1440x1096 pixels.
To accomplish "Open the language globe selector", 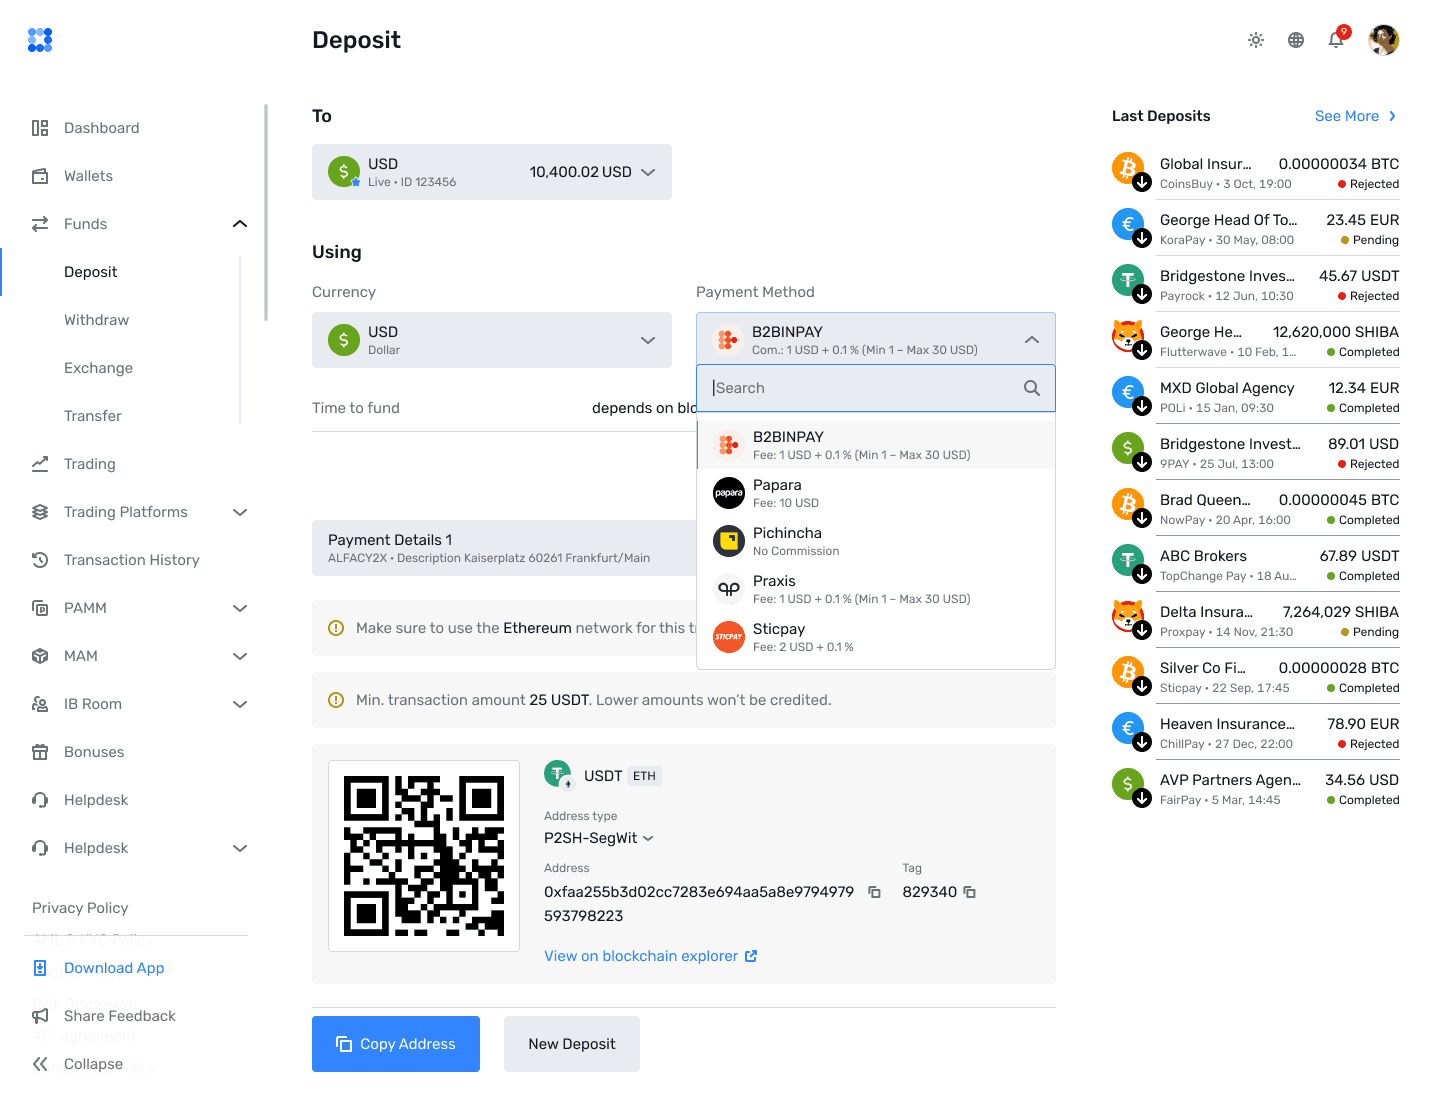I will point(1295,40).
